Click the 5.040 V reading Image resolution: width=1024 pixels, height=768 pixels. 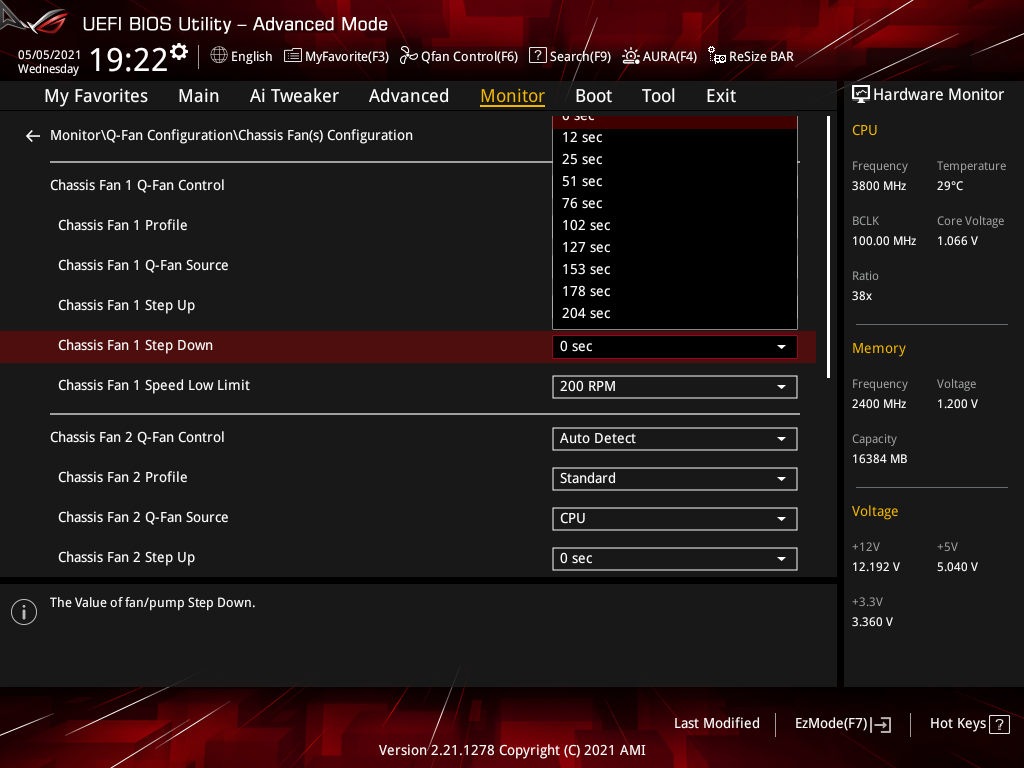point(957,567)
